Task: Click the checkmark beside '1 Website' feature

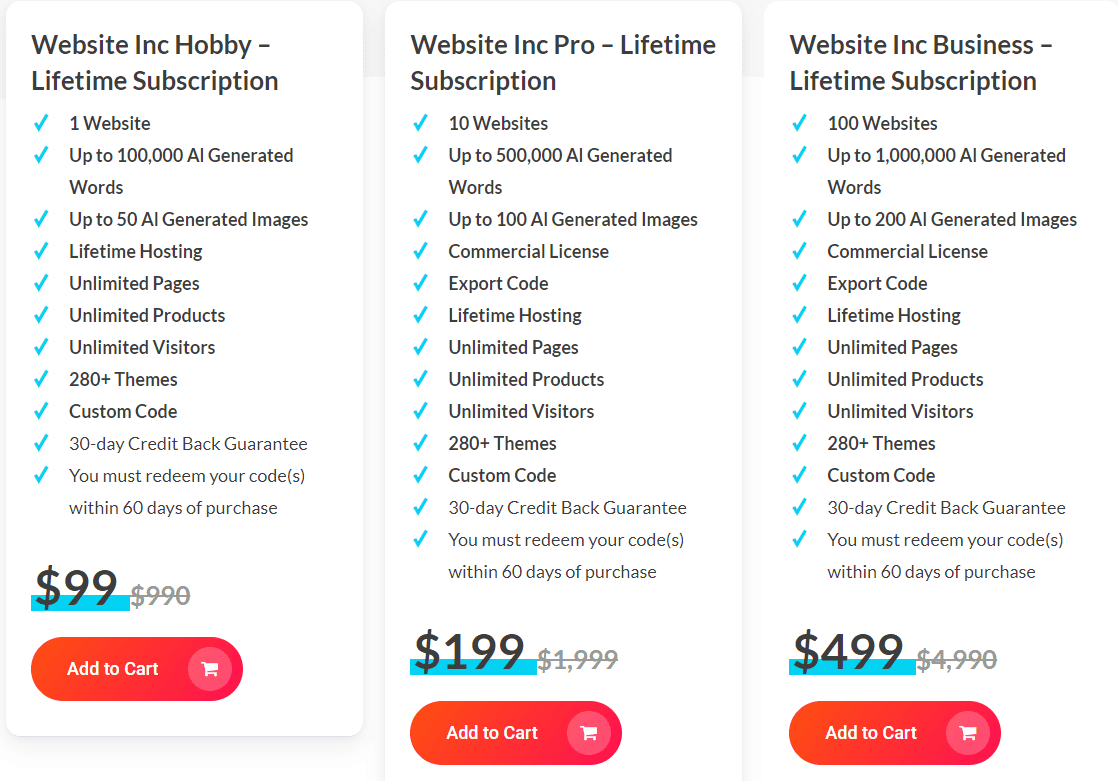Action: pos(42,123)
